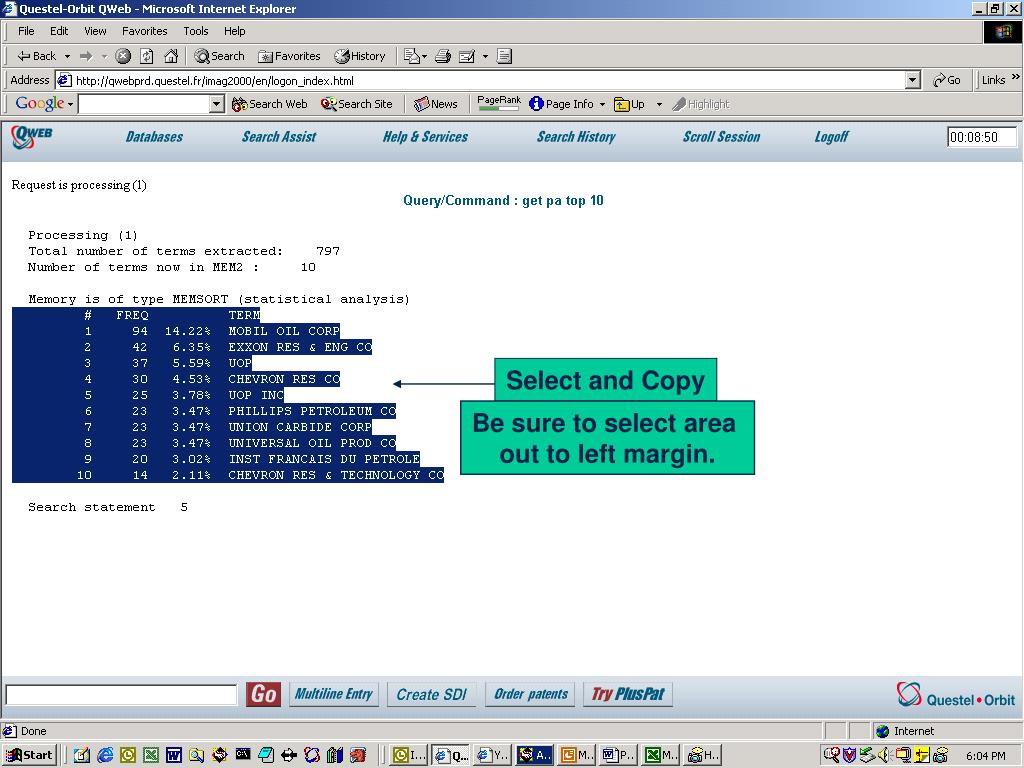
Task: Open the Page Info dropdown arrow
Action: tap(602, 104)
